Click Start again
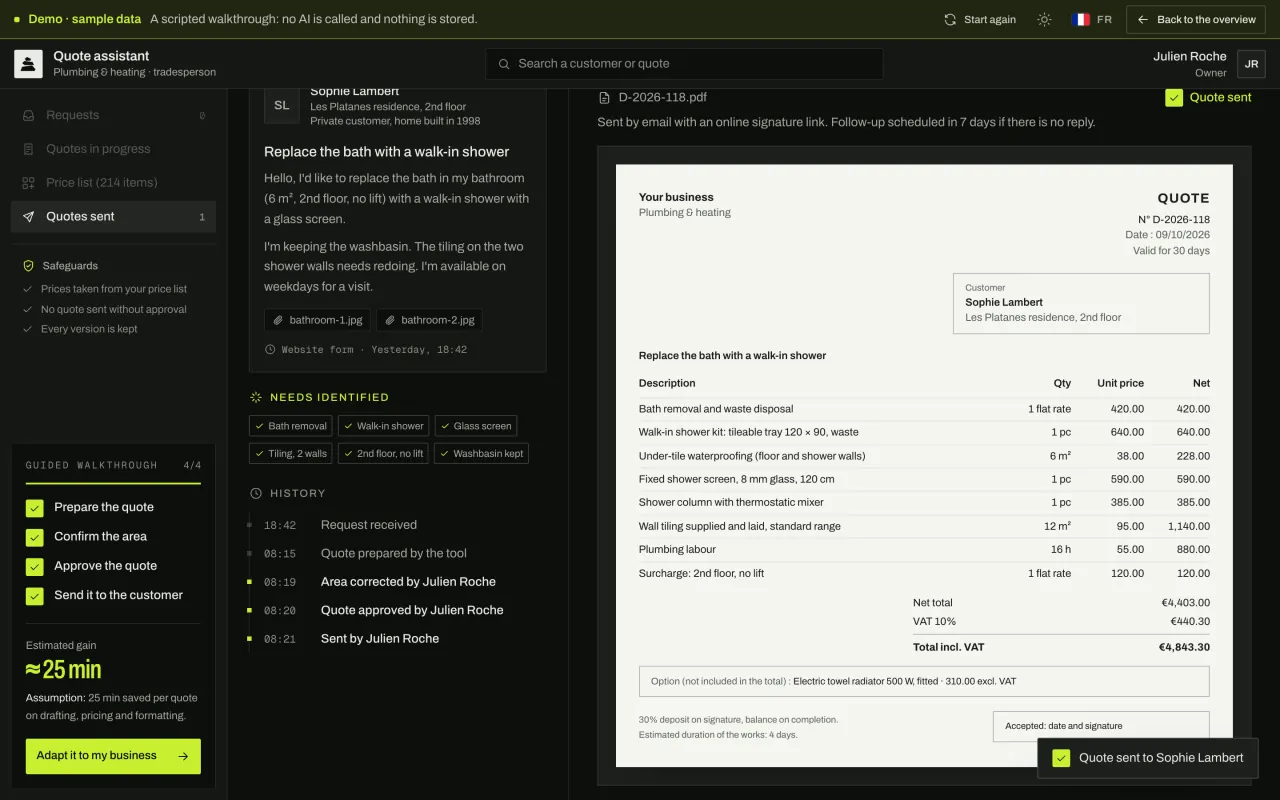1280x800 pixels. click(x=980, y=19)
